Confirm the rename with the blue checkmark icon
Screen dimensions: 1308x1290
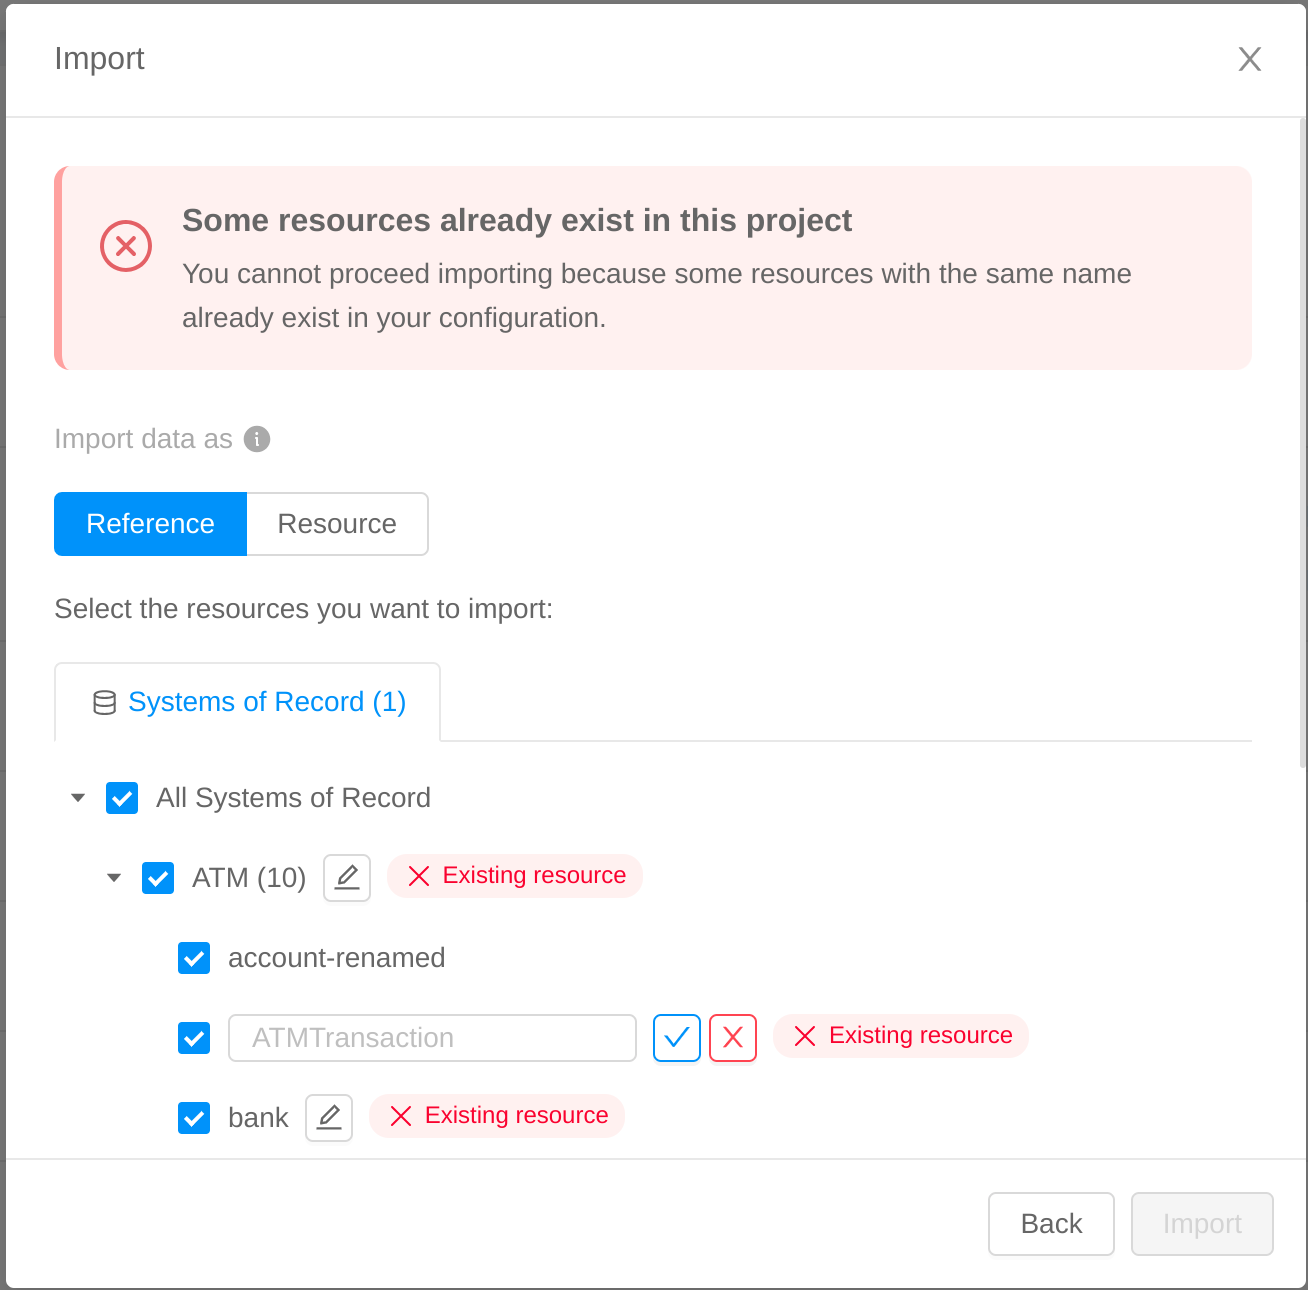click(677, 1038)
